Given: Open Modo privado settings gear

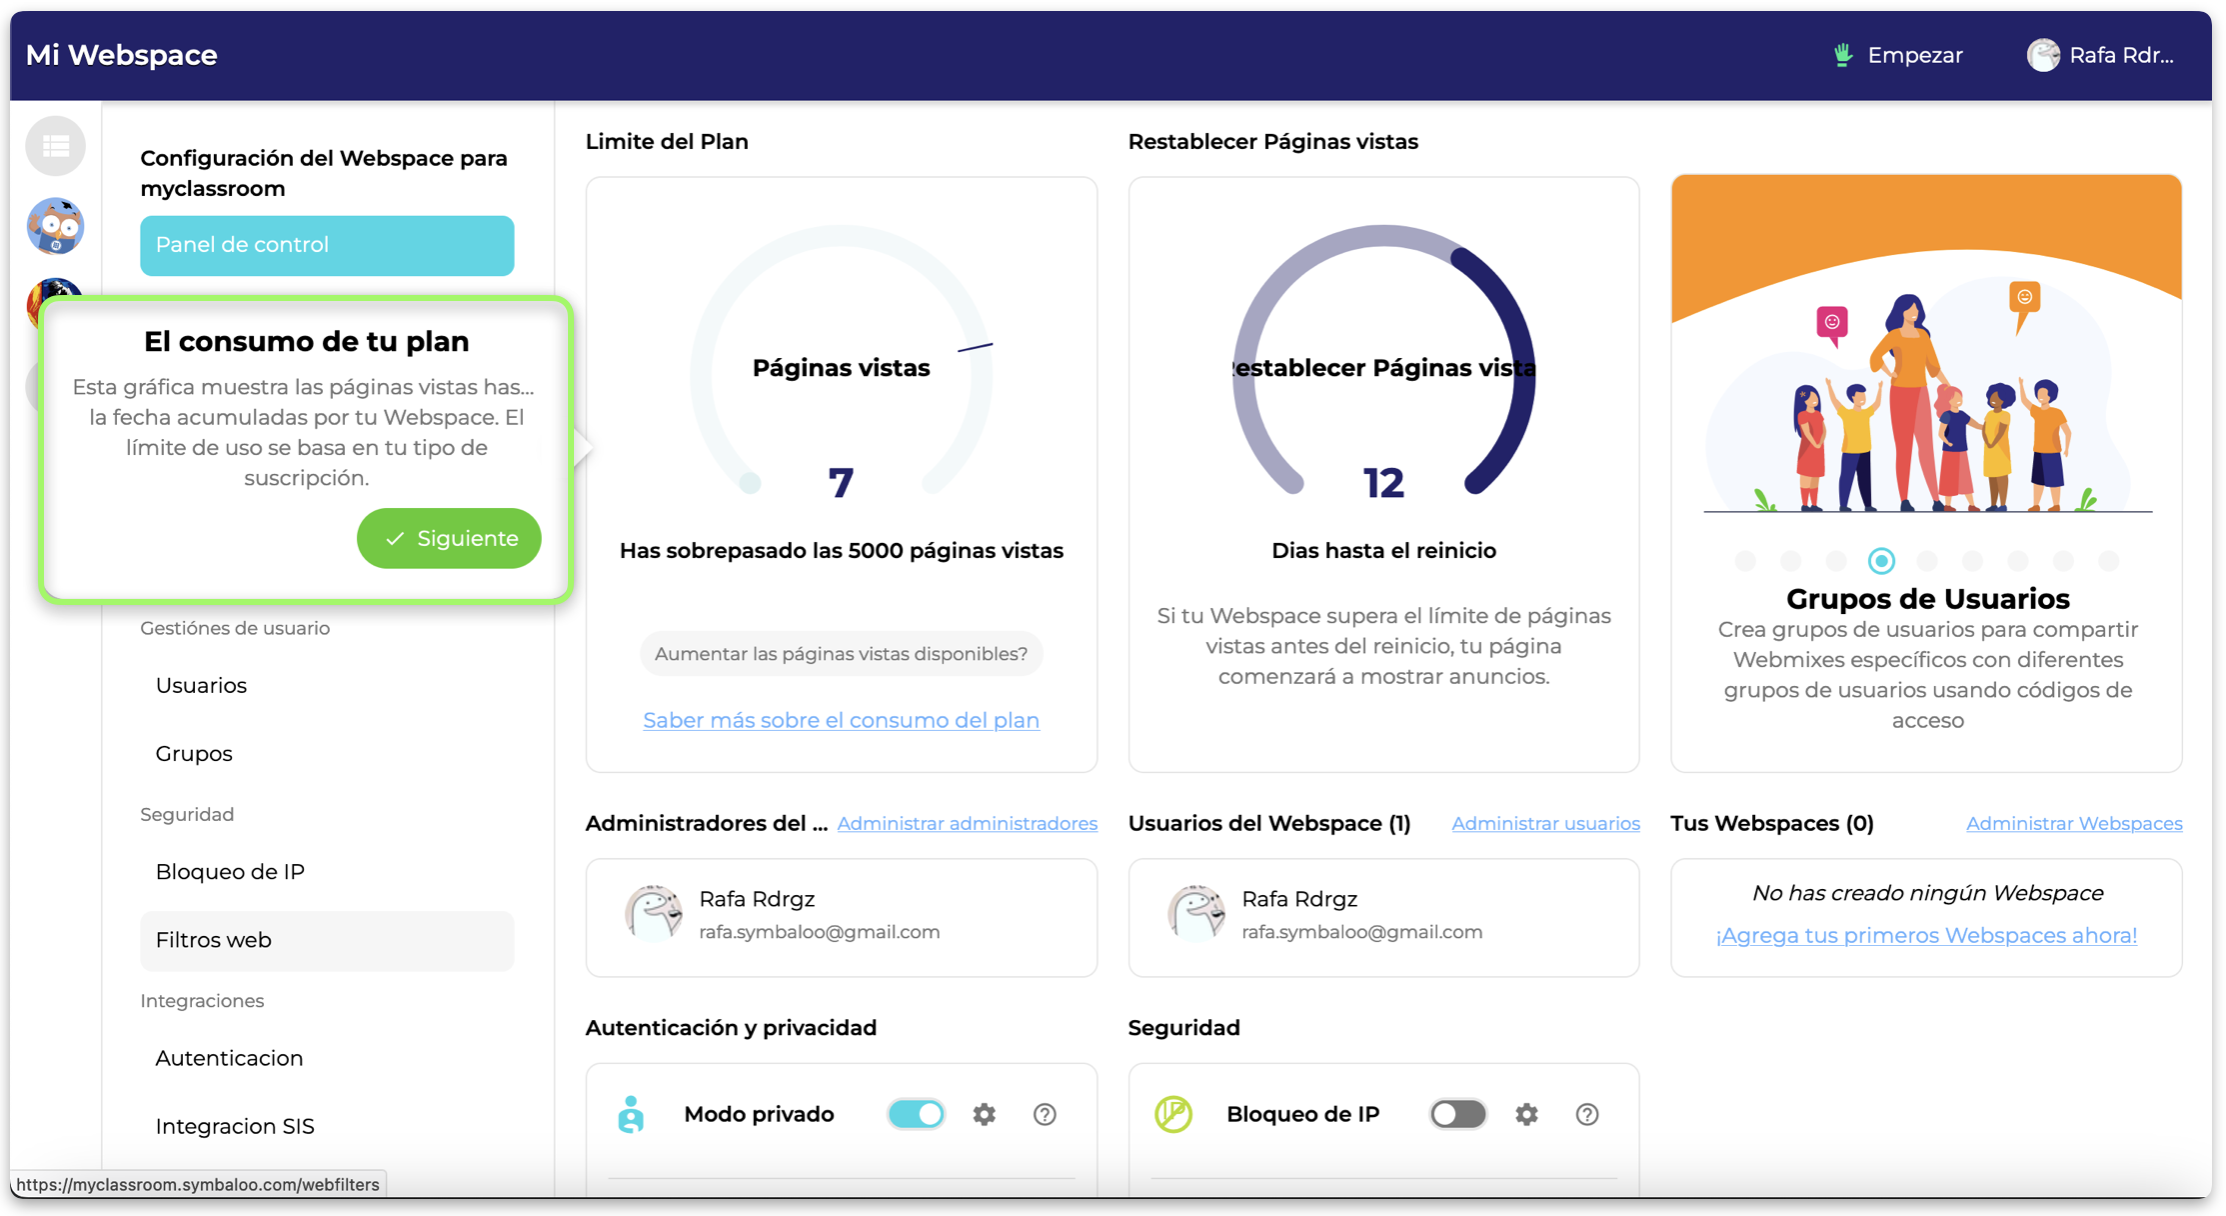Looking at the screenshot, I should point(984,1114).
